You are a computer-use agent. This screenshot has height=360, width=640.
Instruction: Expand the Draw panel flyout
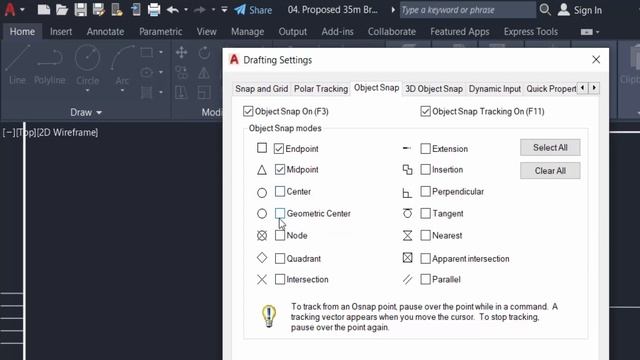(x=86, y=112)
